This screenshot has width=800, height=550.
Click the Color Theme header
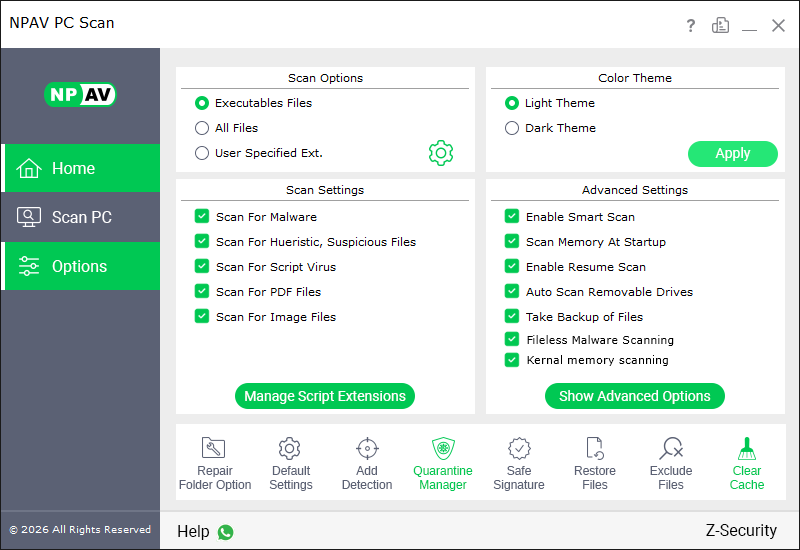(x=635, y=78)
